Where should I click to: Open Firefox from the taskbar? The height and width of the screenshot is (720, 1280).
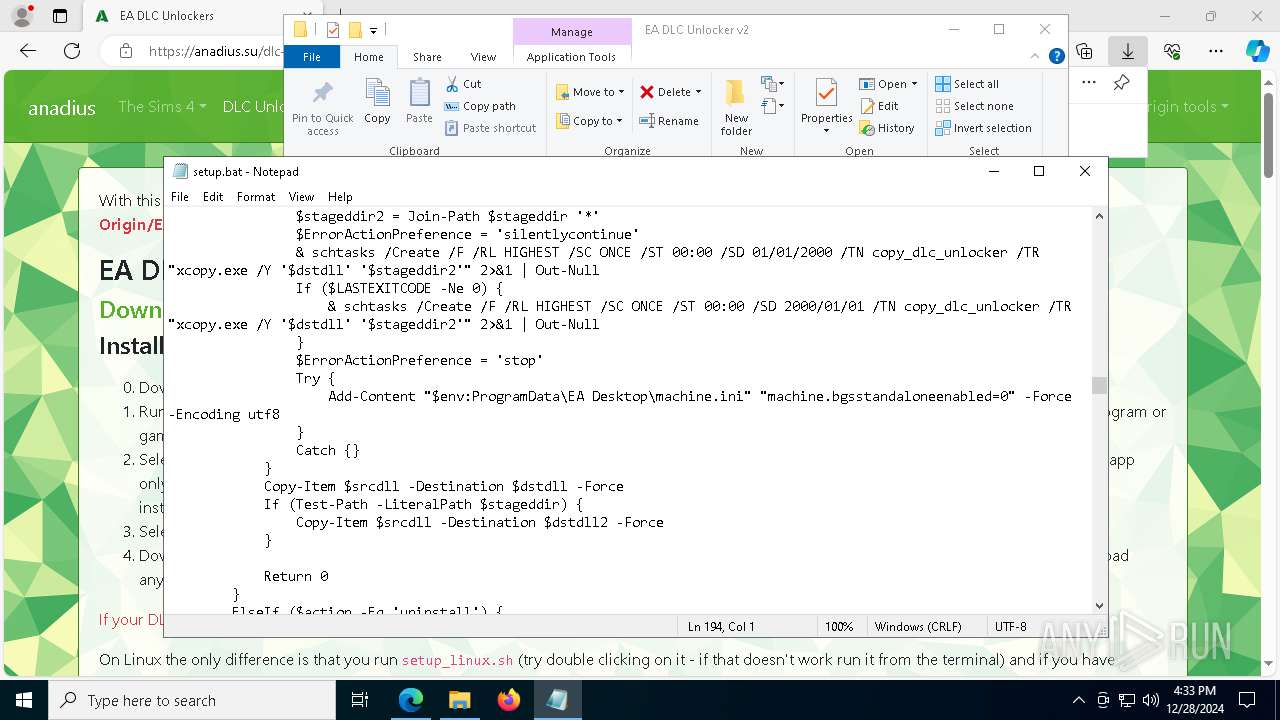tap(509, 700)
